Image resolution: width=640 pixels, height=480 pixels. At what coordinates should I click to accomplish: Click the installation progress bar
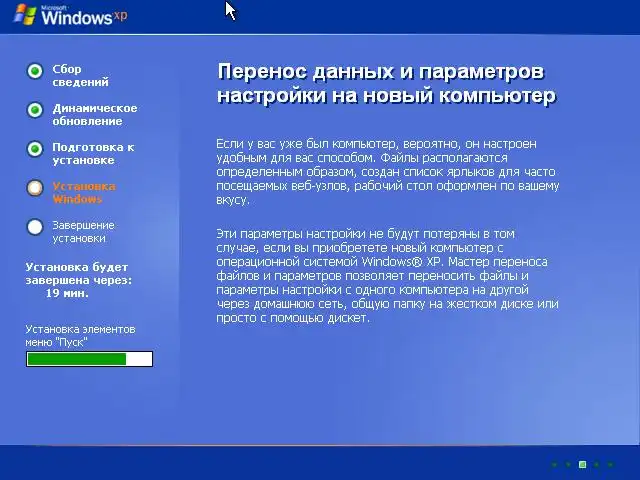pyautogui.click(x=89, y=359)
